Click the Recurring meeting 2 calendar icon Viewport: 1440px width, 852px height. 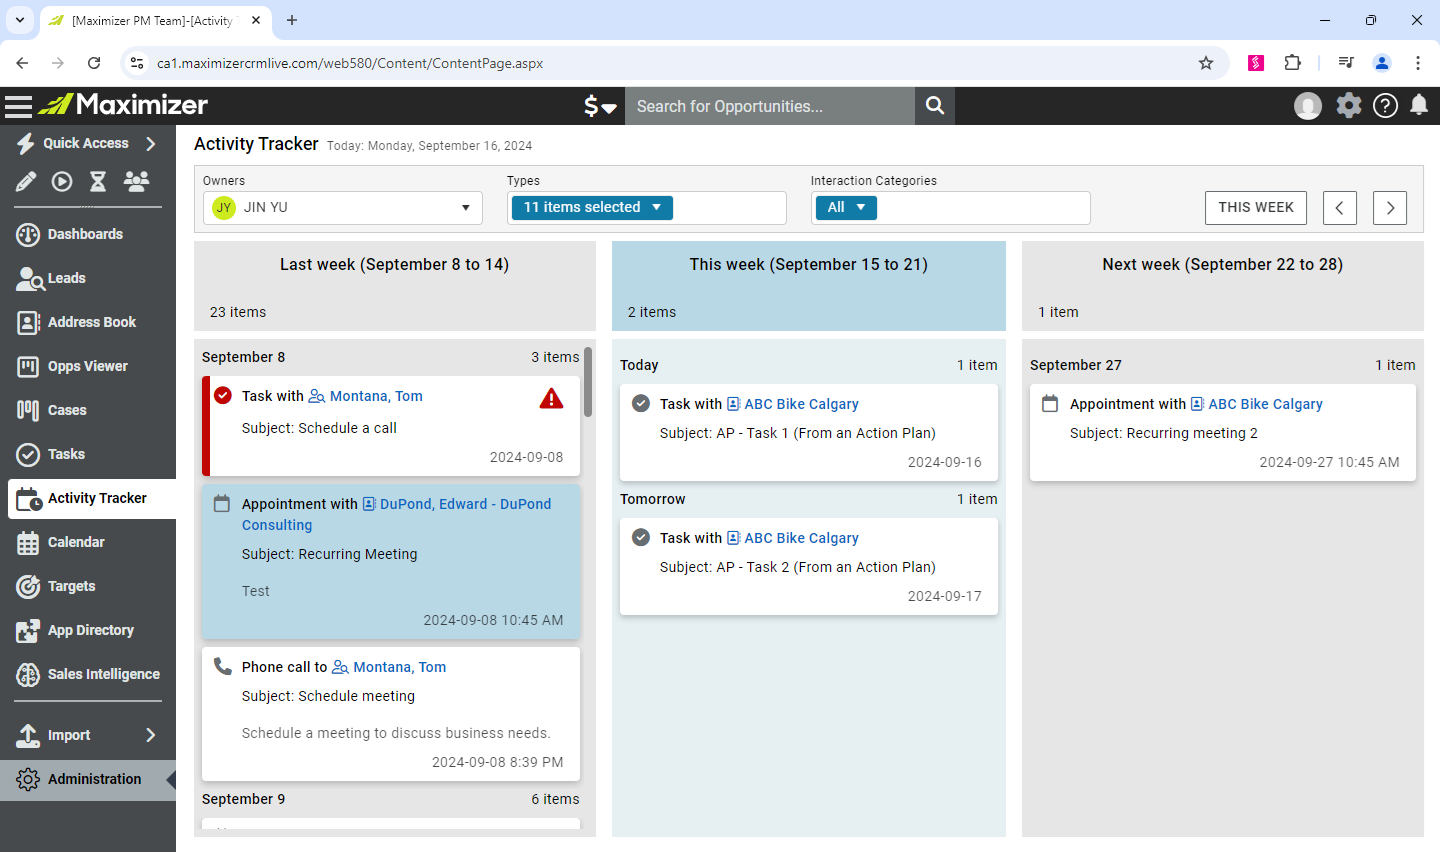(x=1050, y=404)
